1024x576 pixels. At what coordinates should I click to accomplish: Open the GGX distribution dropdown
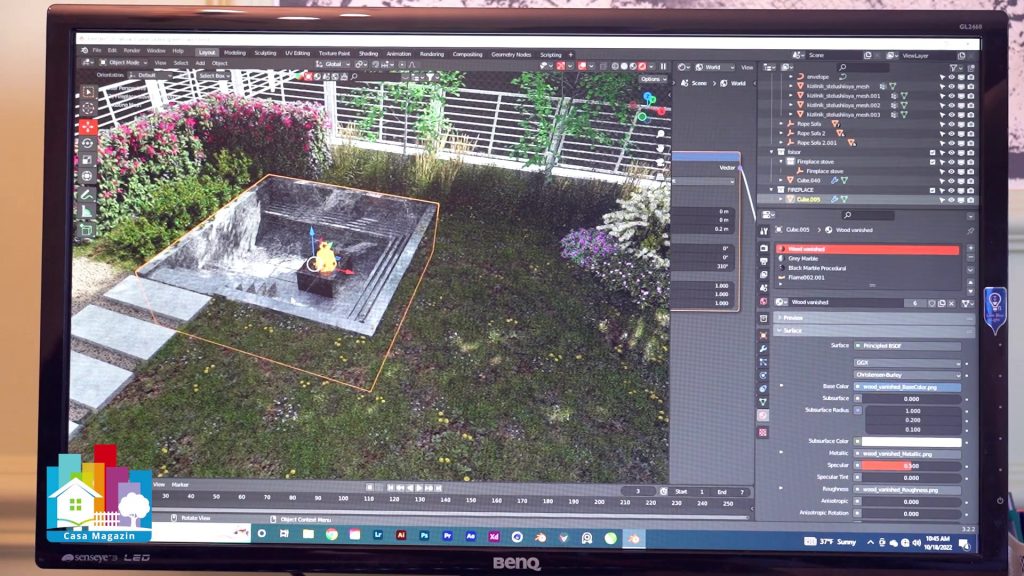click(906, 363)
